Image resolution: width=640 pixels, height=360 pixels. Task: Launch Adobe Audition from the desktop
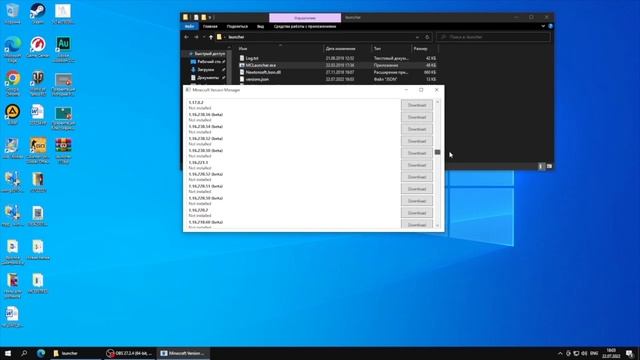pyautogui.click(x=63, y=49)
